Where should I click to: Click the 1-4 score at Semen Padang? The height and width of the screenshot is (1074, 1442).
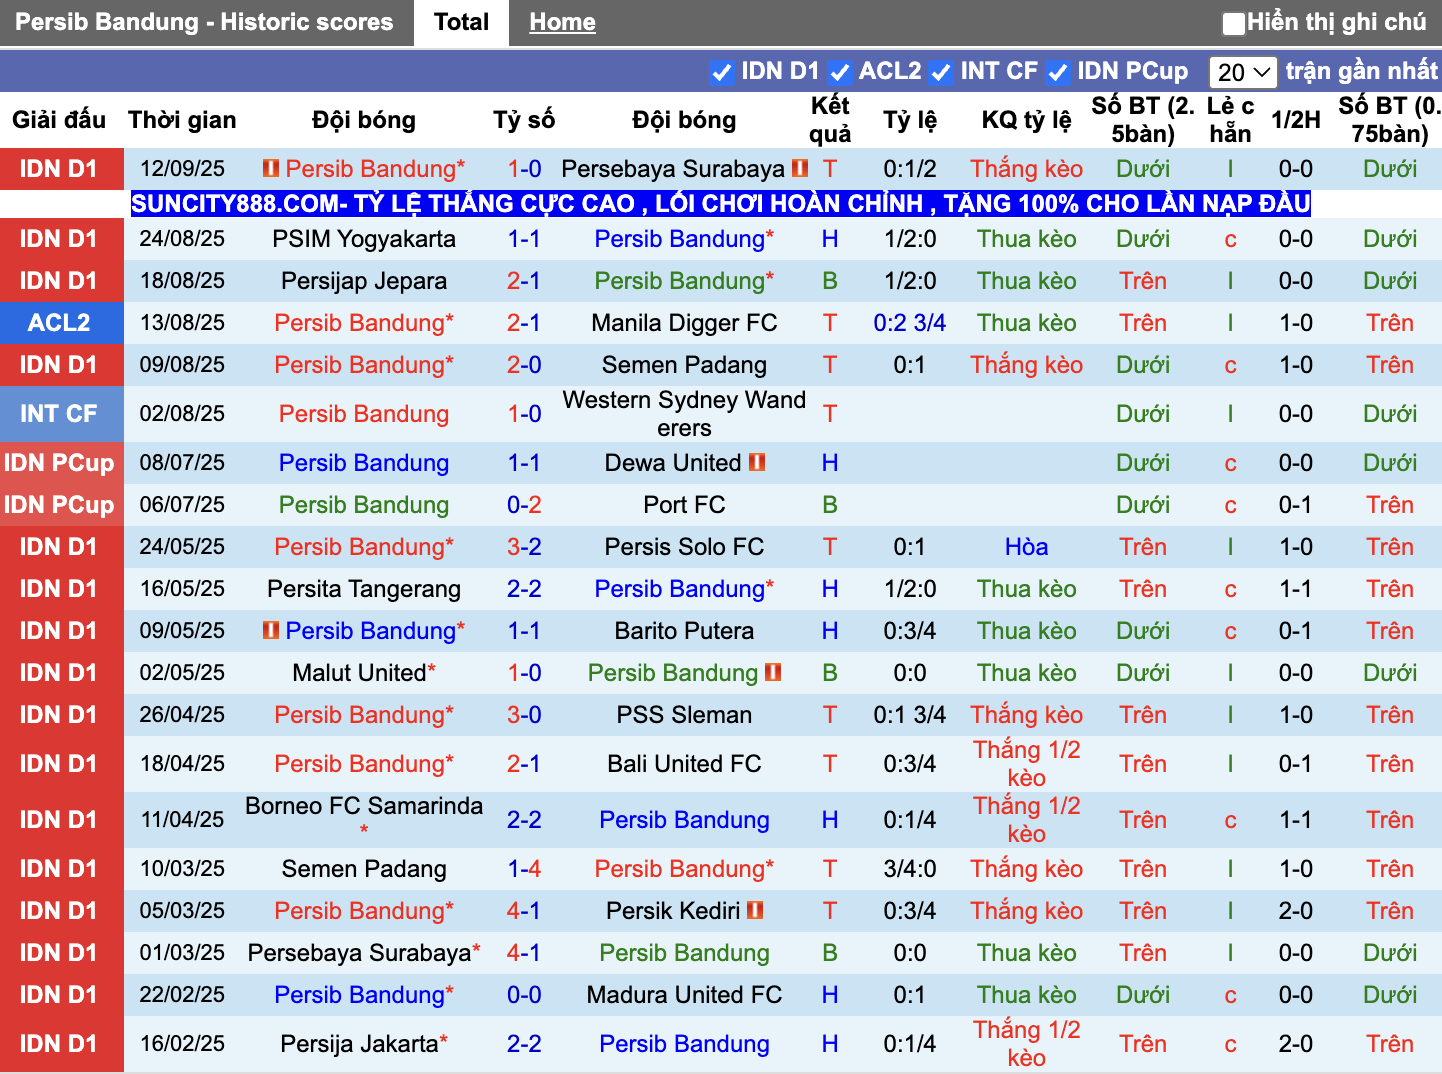coord(524,869)
